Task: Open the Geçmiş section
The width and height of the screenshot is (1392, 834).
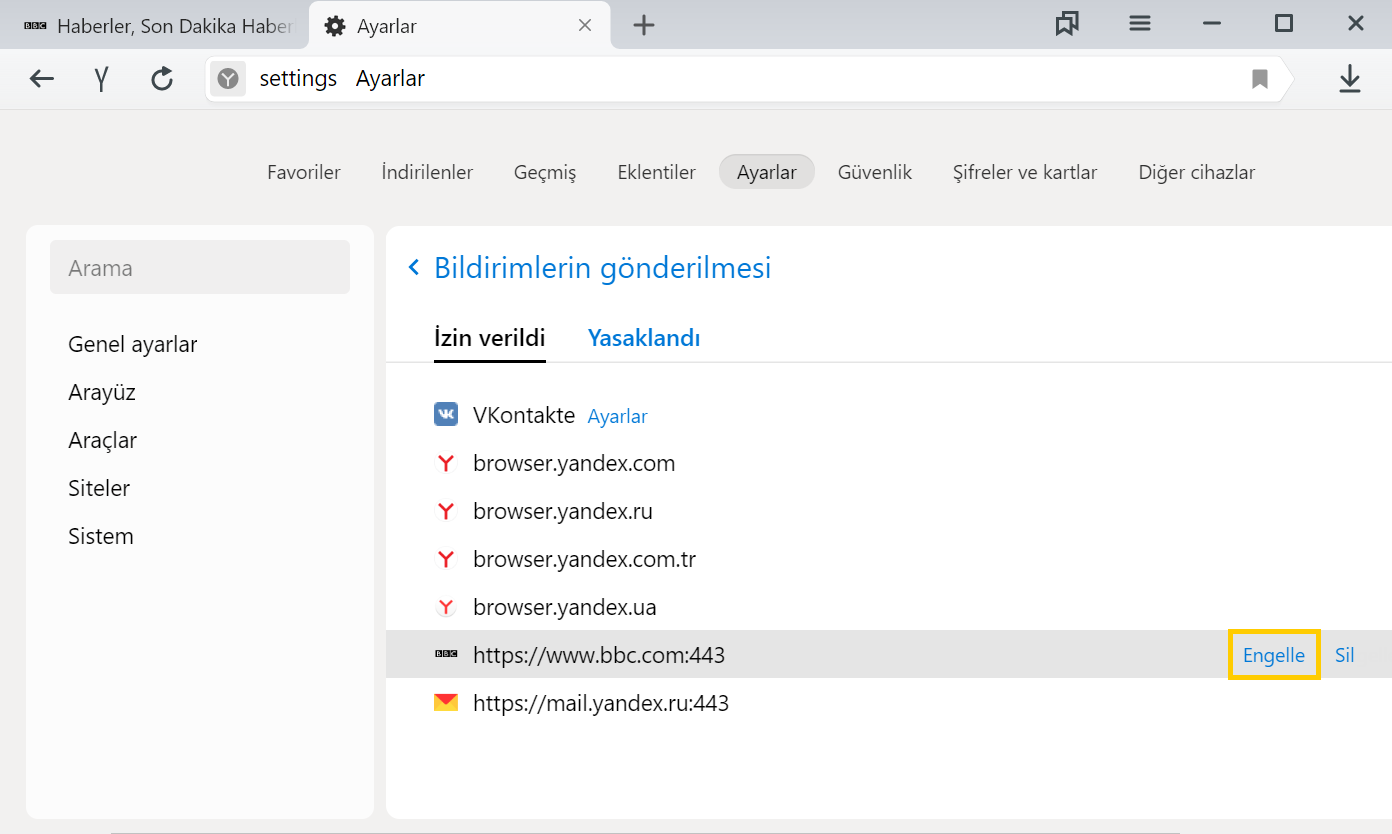Action: coord(545,172)
